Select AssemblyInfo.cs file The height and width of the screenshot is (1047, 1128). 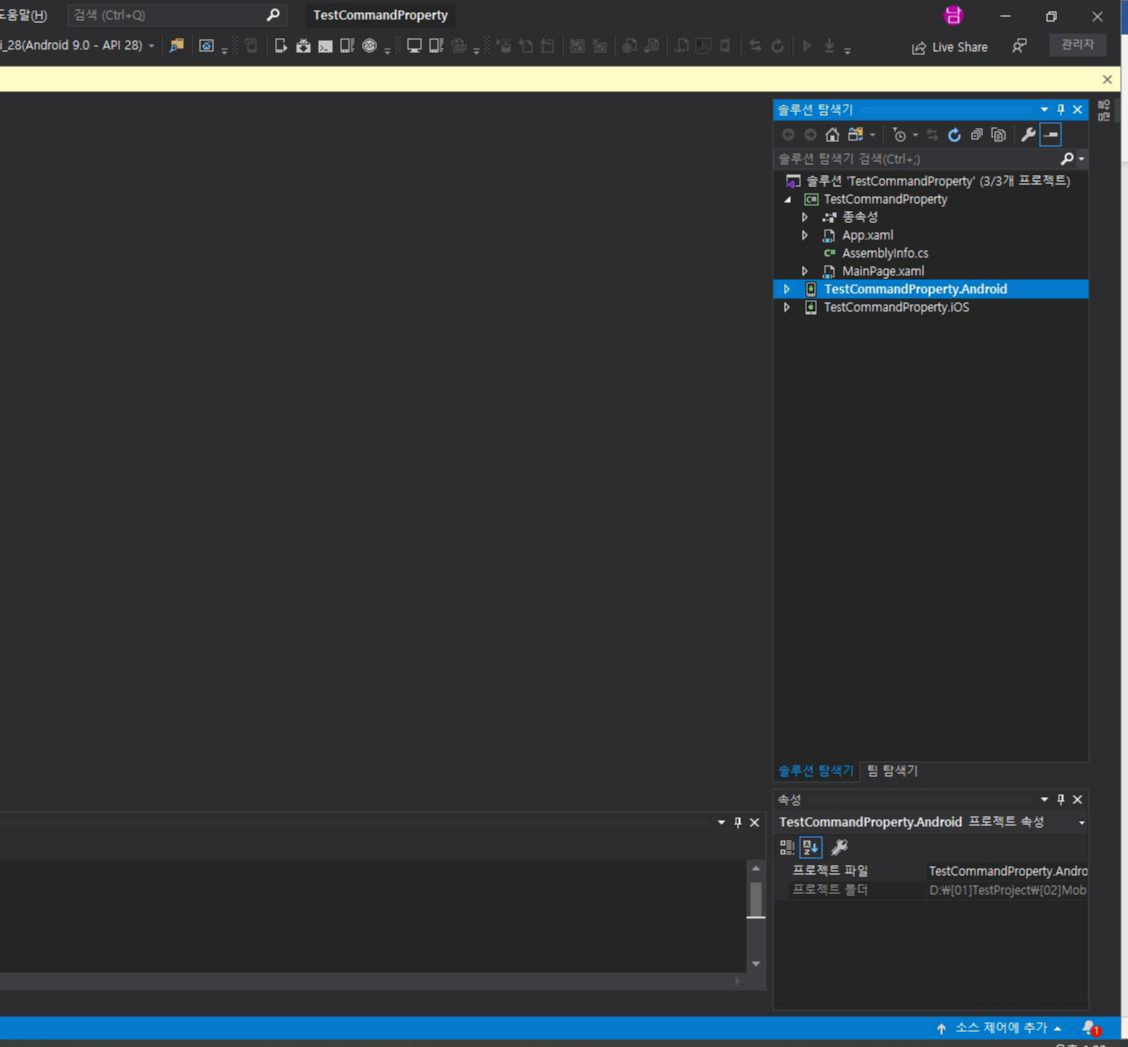click(885, 253)
